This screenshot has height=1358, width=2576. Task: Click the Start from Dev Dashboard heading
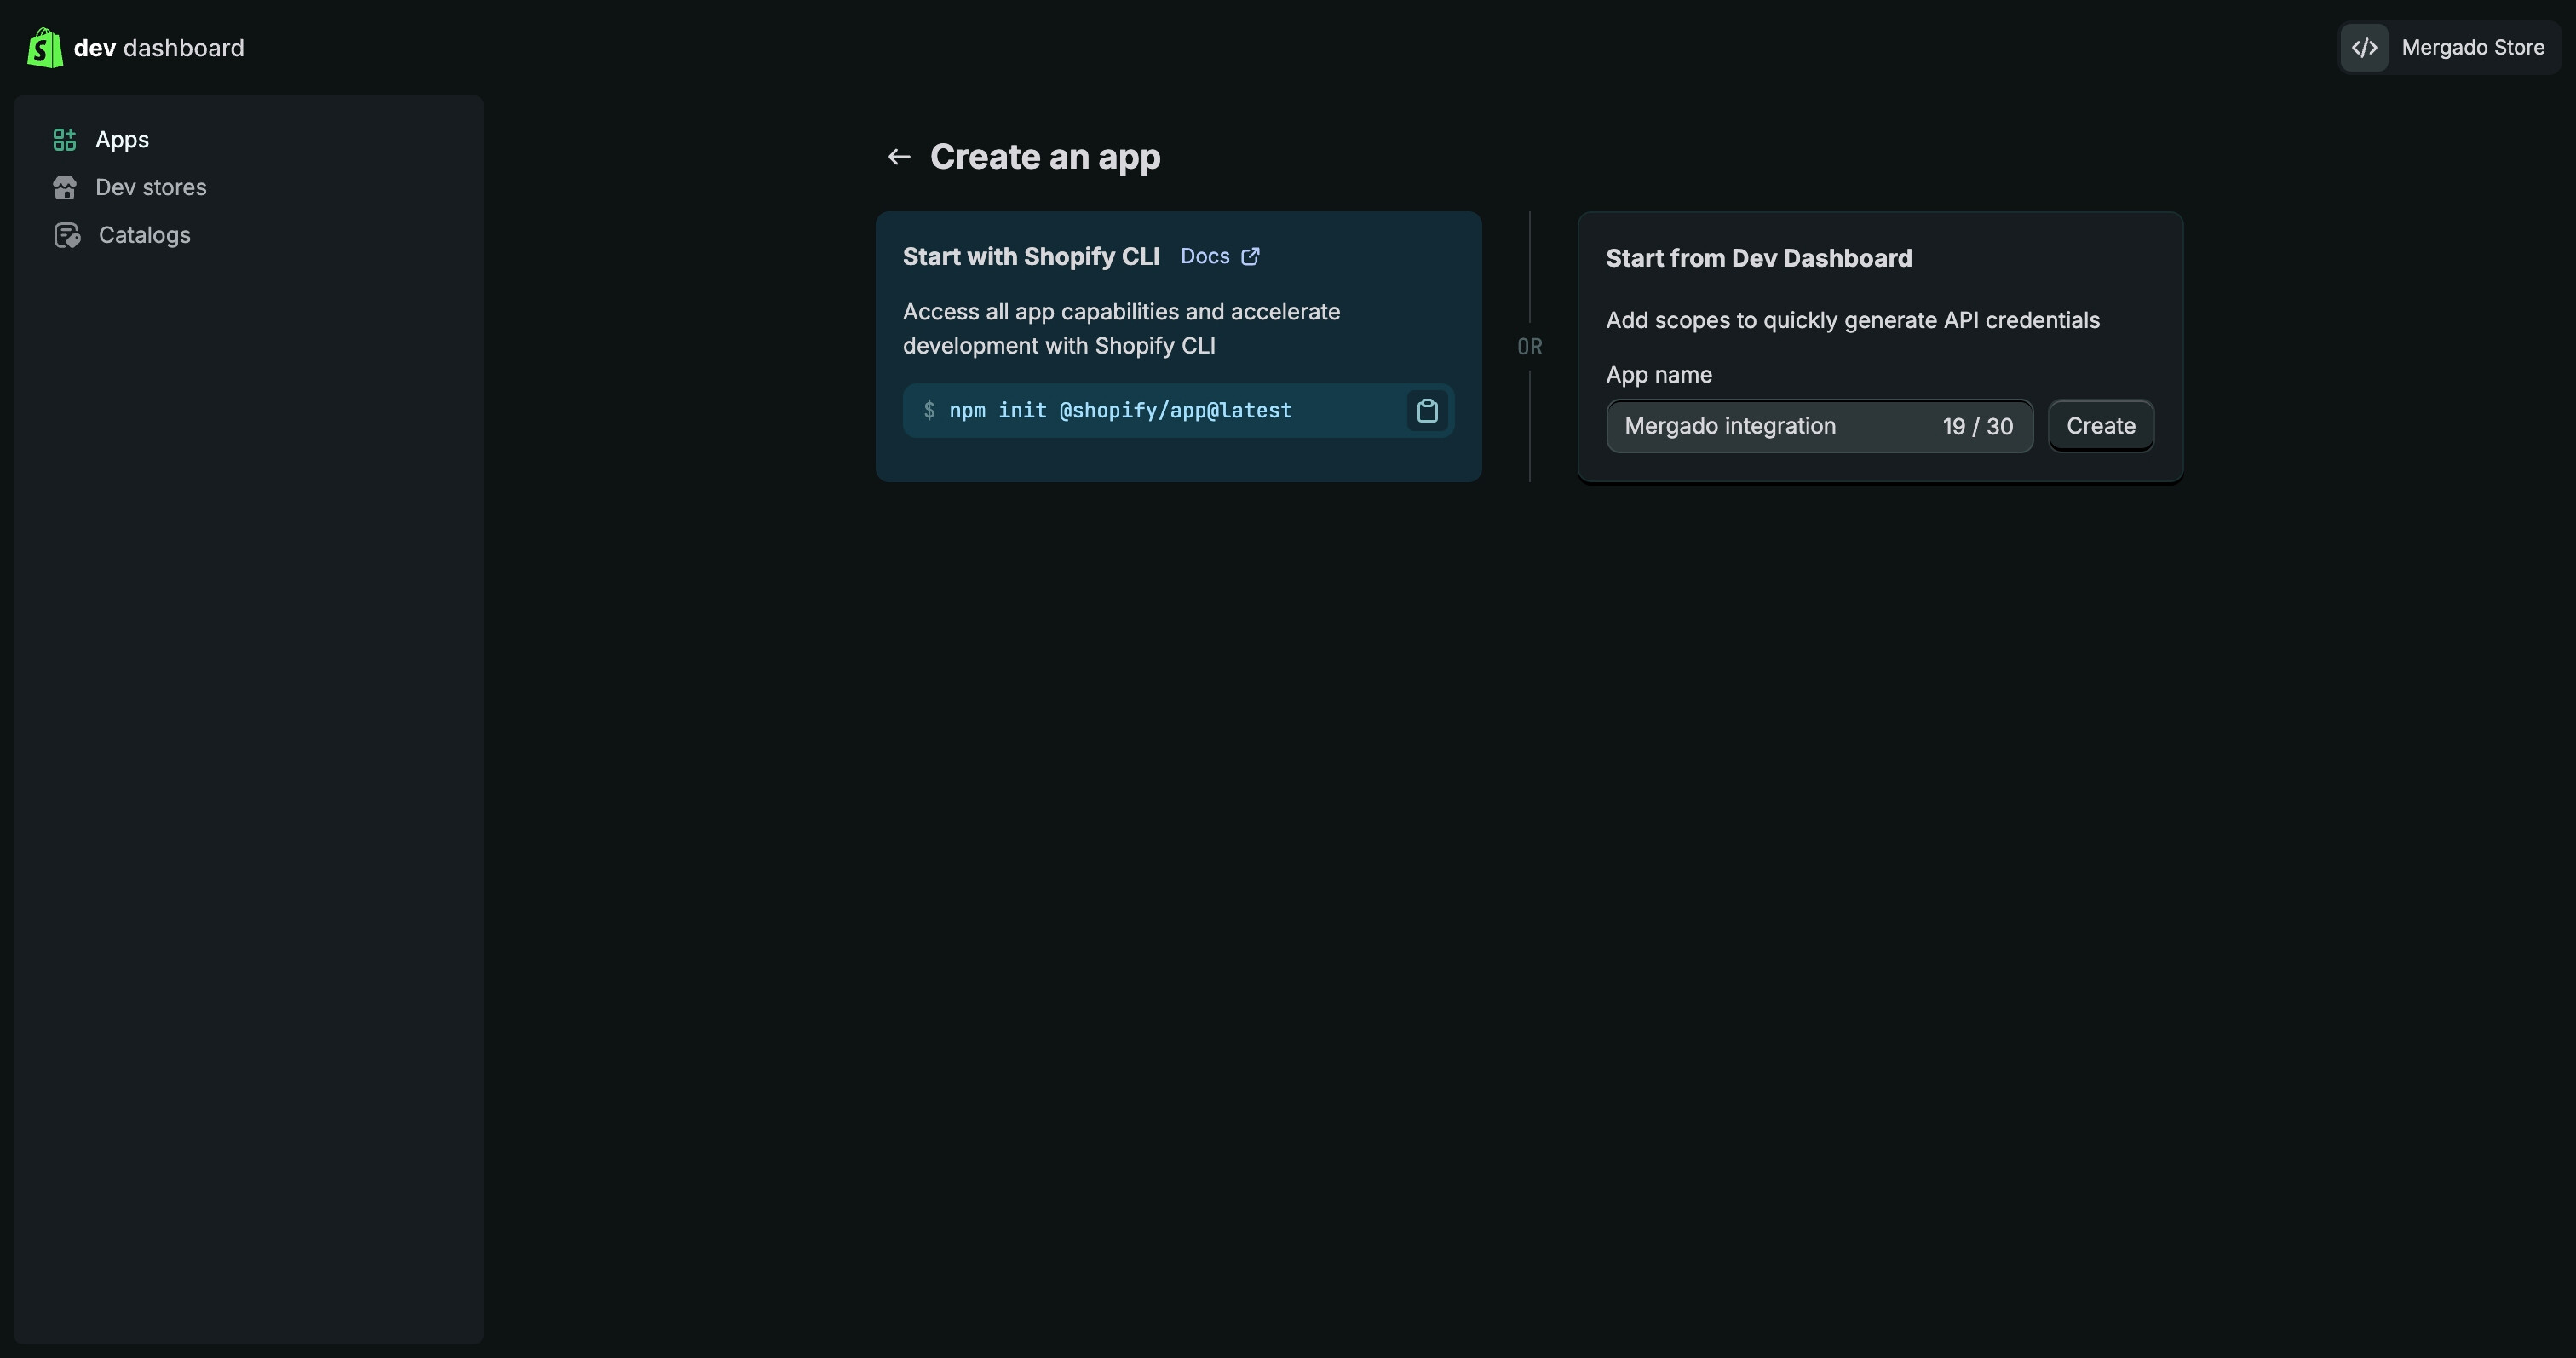(x=1758, y=259)
